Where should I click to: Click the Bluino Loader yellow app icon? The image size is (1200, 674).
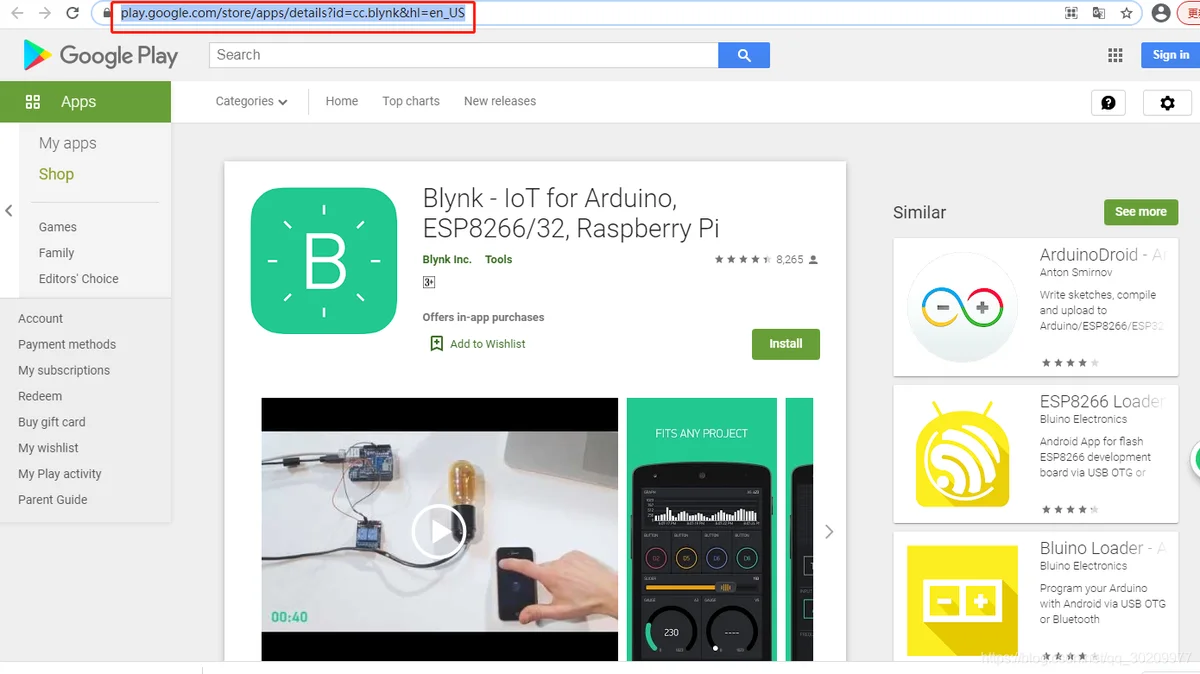[961, 600]
